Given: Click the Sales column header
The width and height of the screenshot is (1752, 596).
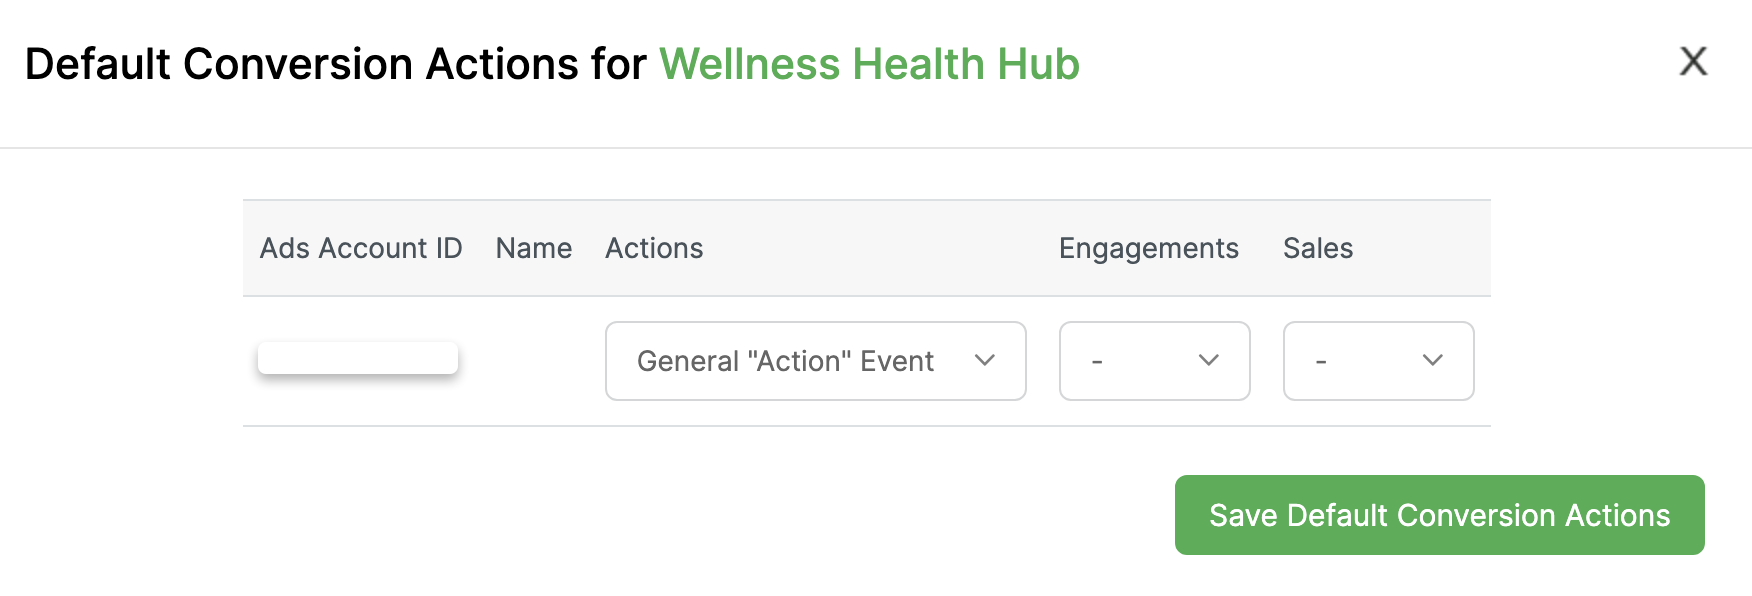Looking at the screenshot, I should point(1317,248).
